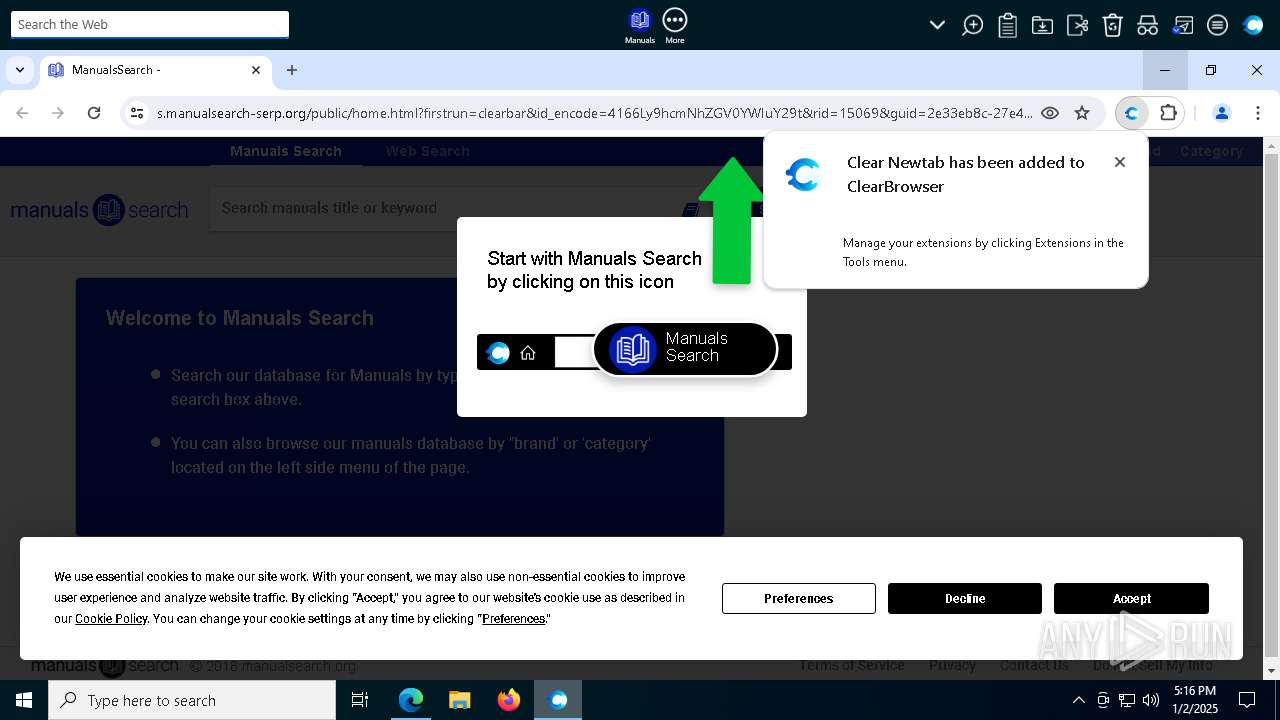The image size is (1280, 720).
Task: Toggle the eye tracking-protection icon
Action: tap(1050, 113)
